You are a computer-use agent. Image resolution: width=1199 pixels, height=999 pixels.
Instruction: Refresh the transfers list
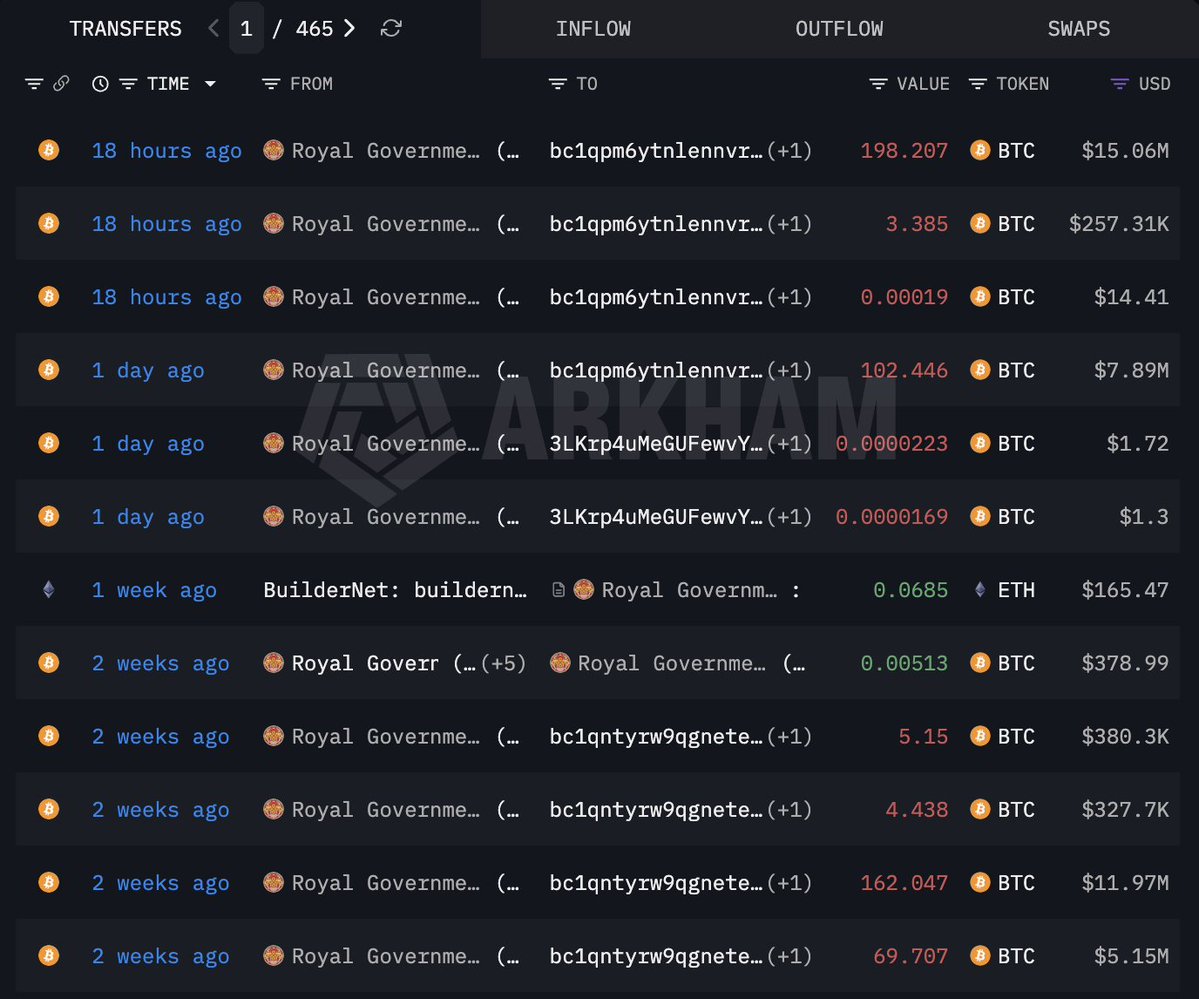(x=391, y=28)
